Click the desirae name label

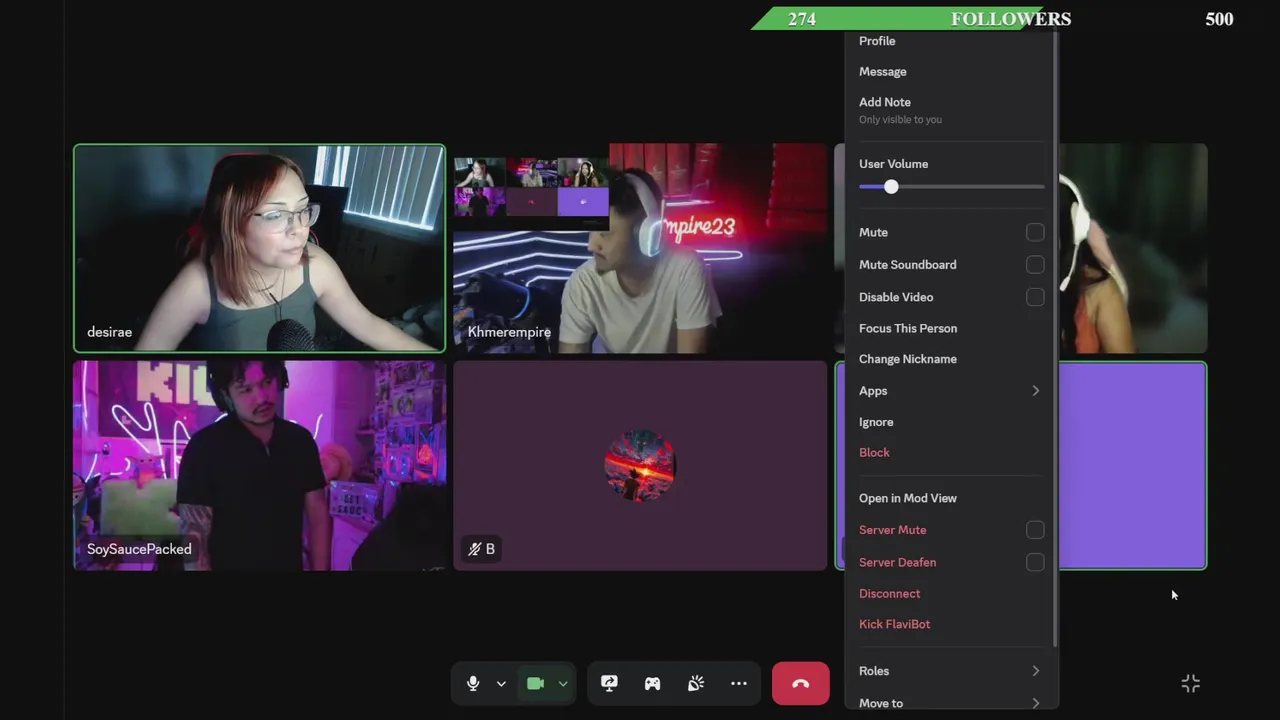click(110, 332)
